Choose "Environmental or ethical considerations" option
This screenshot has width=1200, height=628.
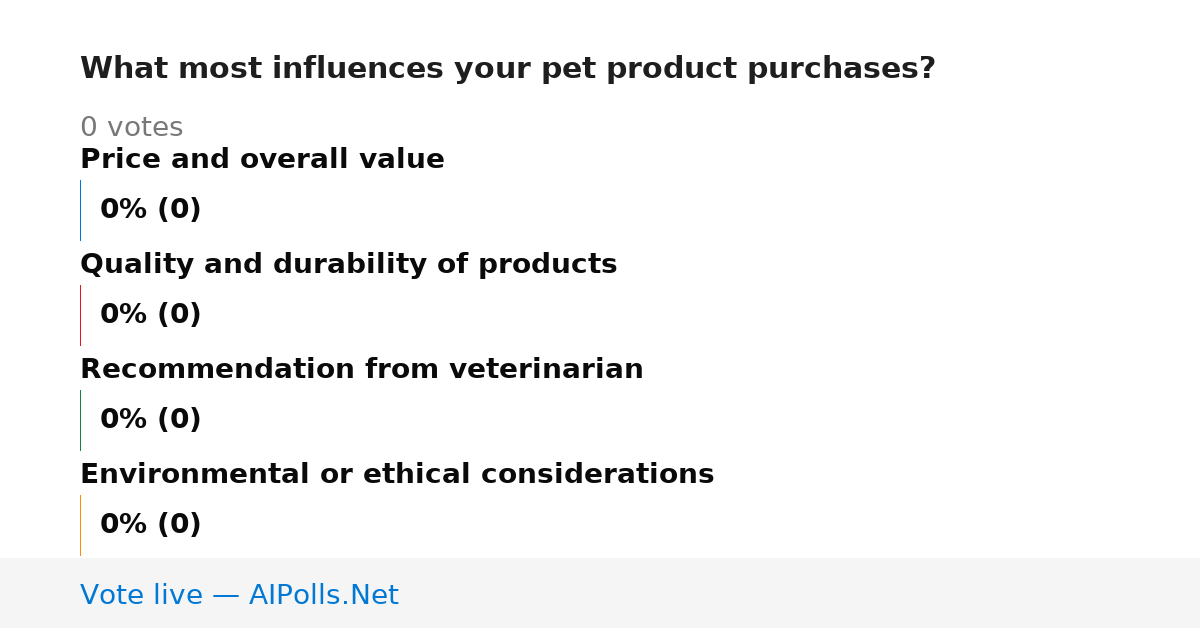click(397, 475)
